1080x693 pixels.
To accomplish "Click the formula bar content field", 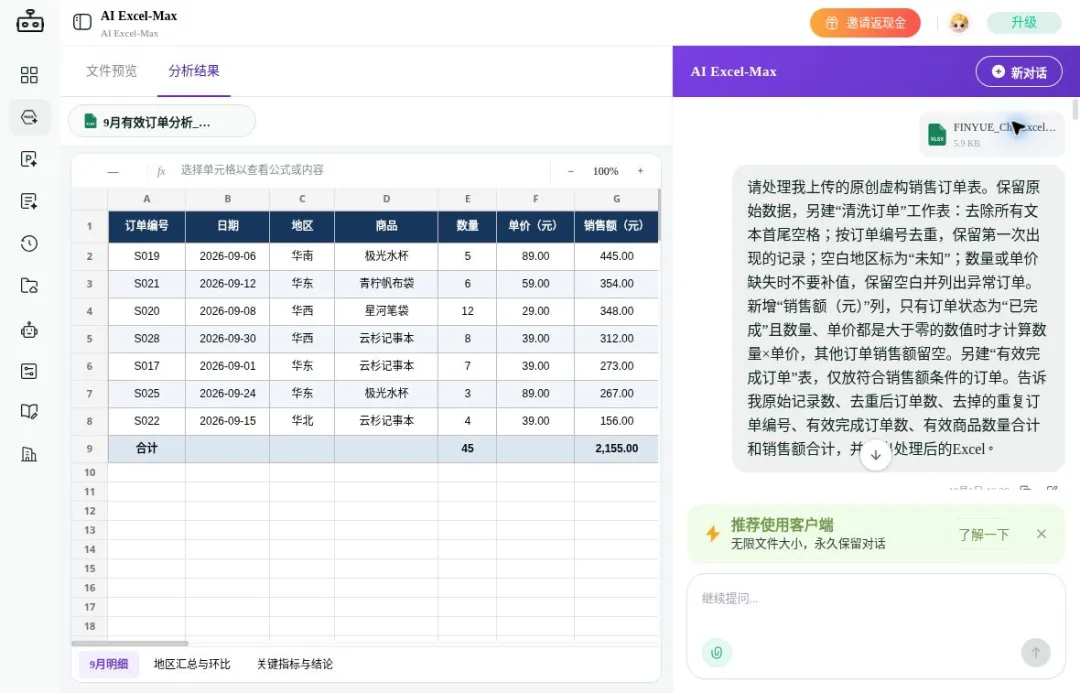I will click(362, 170).
